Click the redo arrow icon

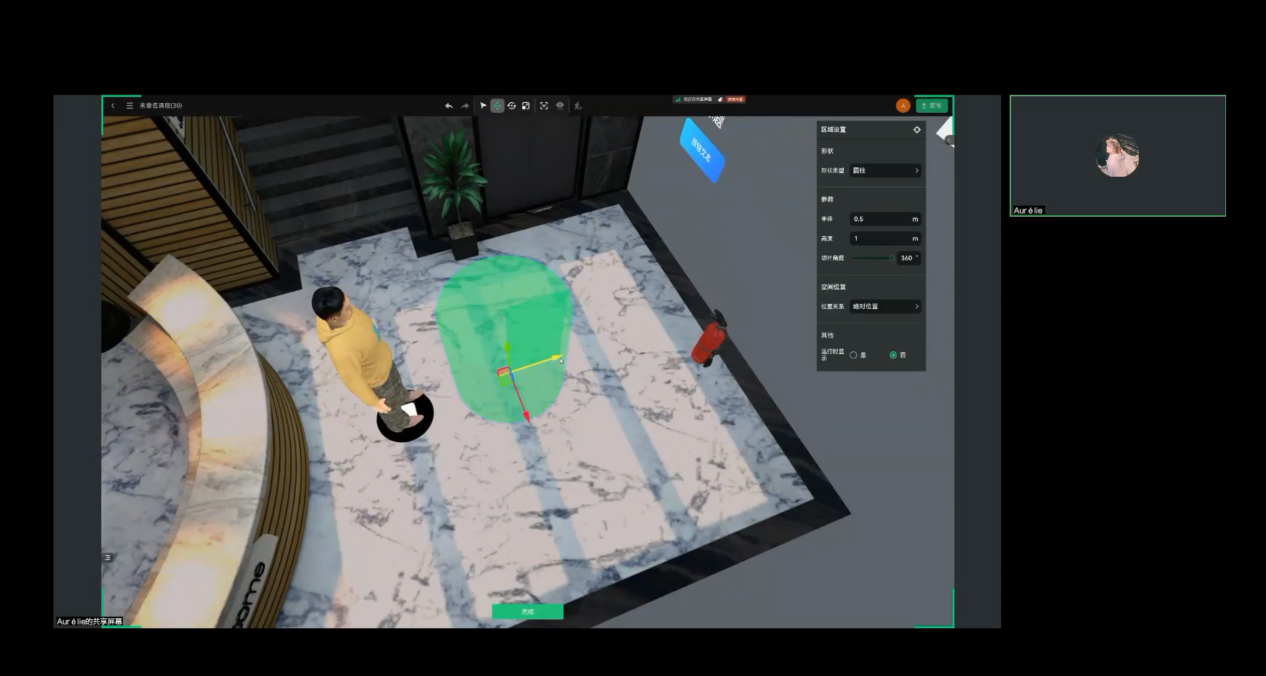point(465,106)
